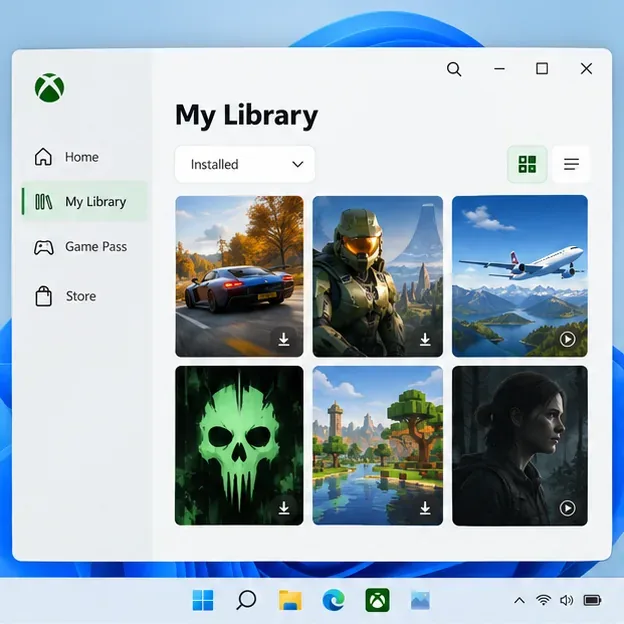Launch File Explorer from taskbar
The image size is (624, 624).
(x=290, y=600)
